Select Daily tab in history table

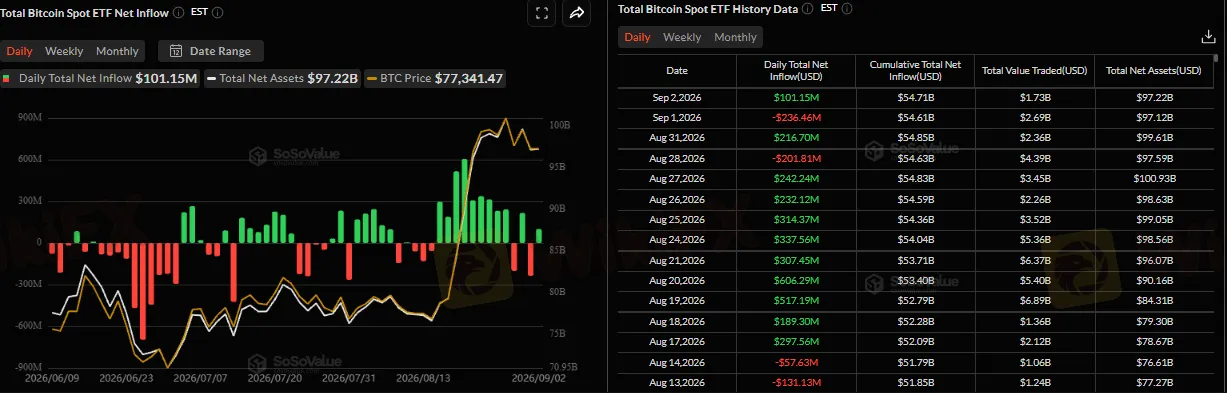[x=637, y=37]
